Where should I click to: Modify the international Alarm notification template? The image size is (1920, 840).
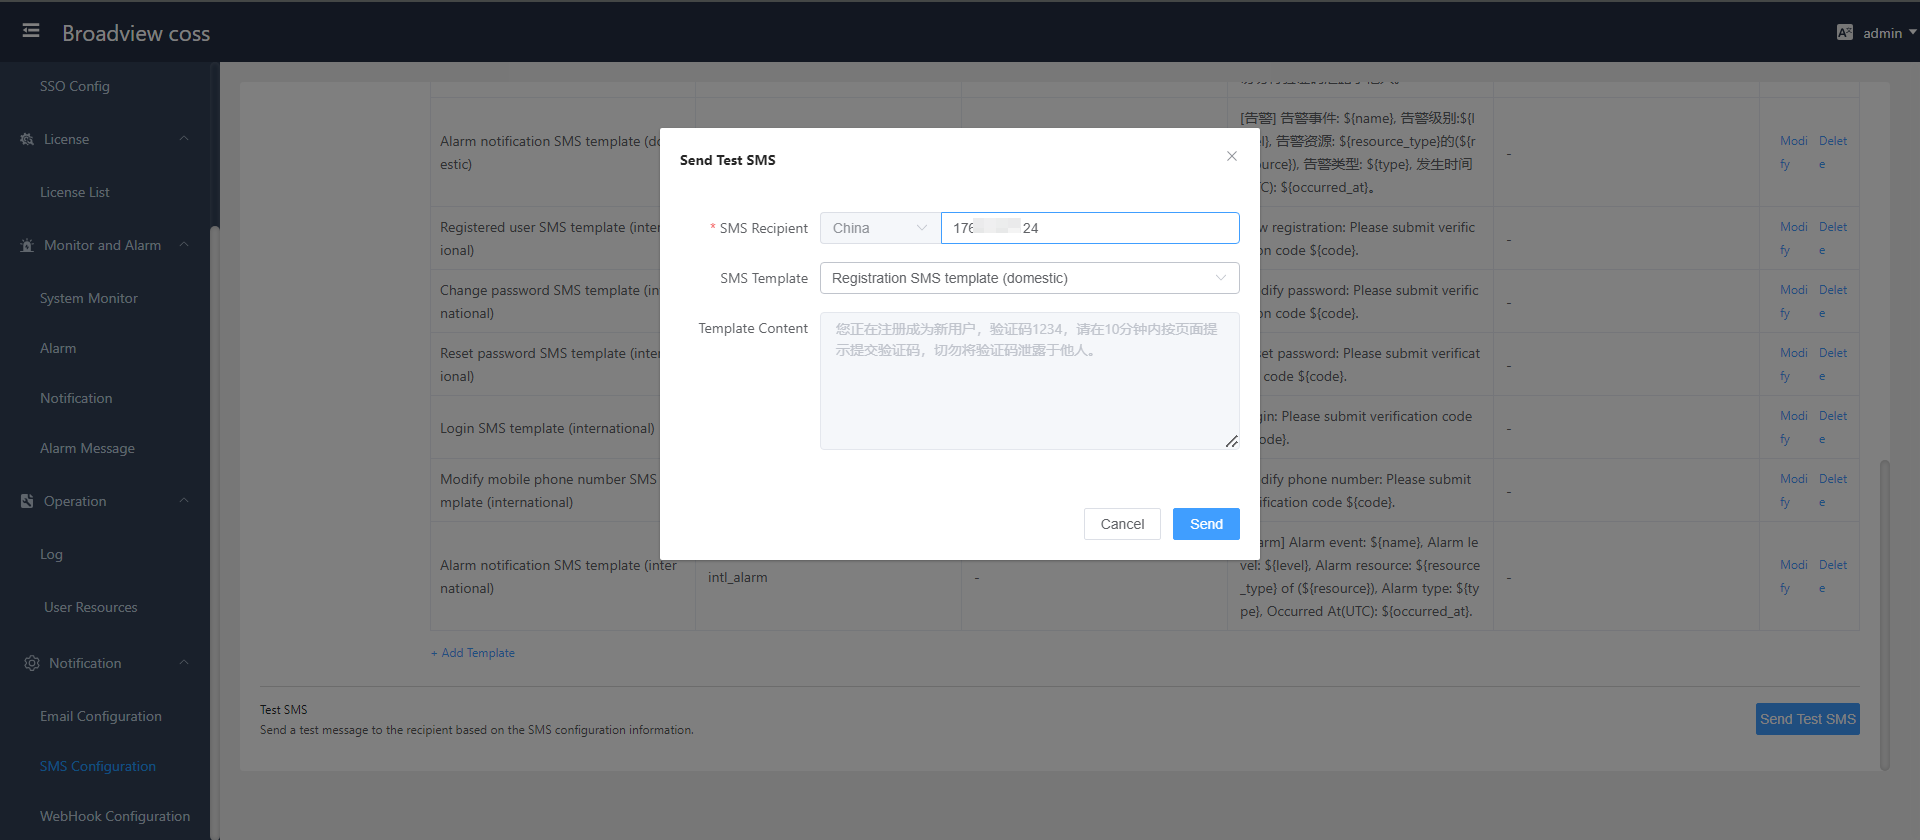1793,576
